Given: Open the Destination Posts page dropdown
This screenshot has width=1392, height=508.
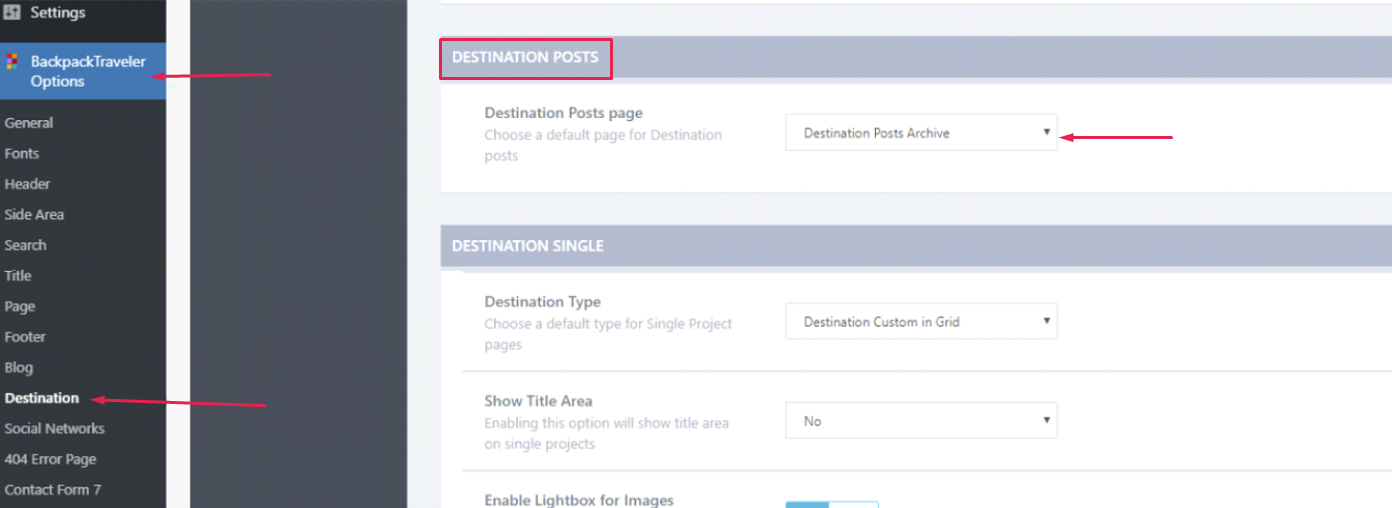Looking at the screenshot, I should 921,133.
